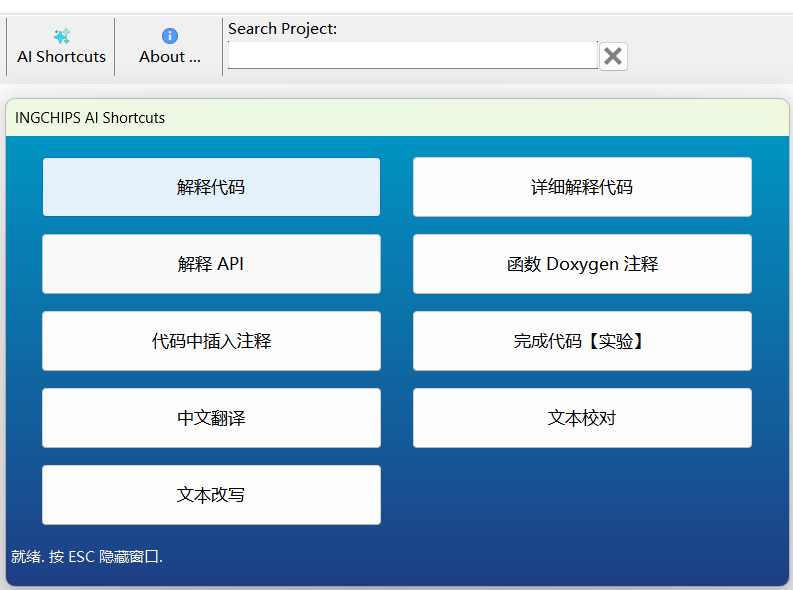This screenshot has height=590, width=793.
Task: Click the blue About info icon
Action: (x=170, y=36)
